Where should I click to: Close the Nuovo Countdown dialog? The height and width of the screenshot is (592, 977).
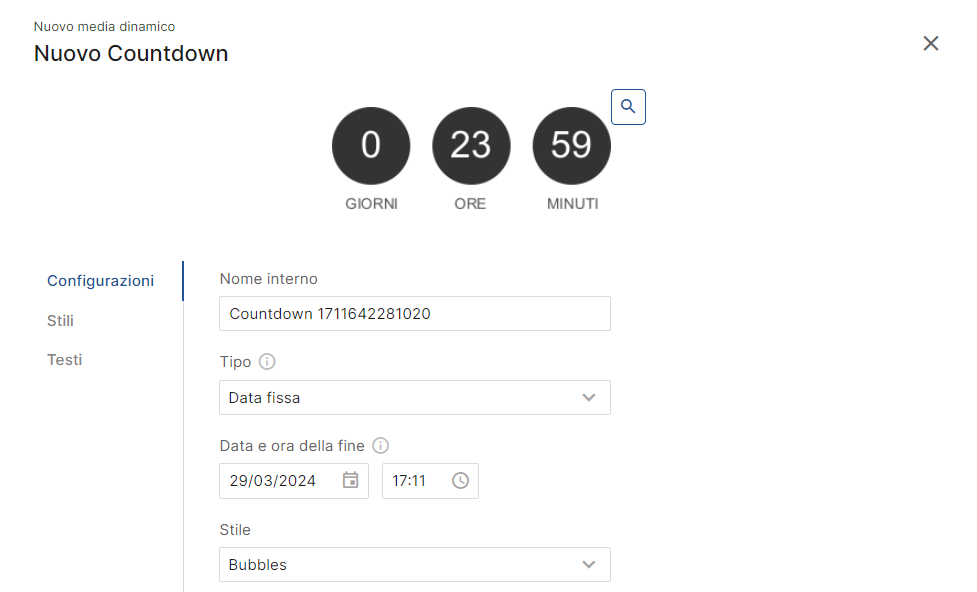coord(931,43)
